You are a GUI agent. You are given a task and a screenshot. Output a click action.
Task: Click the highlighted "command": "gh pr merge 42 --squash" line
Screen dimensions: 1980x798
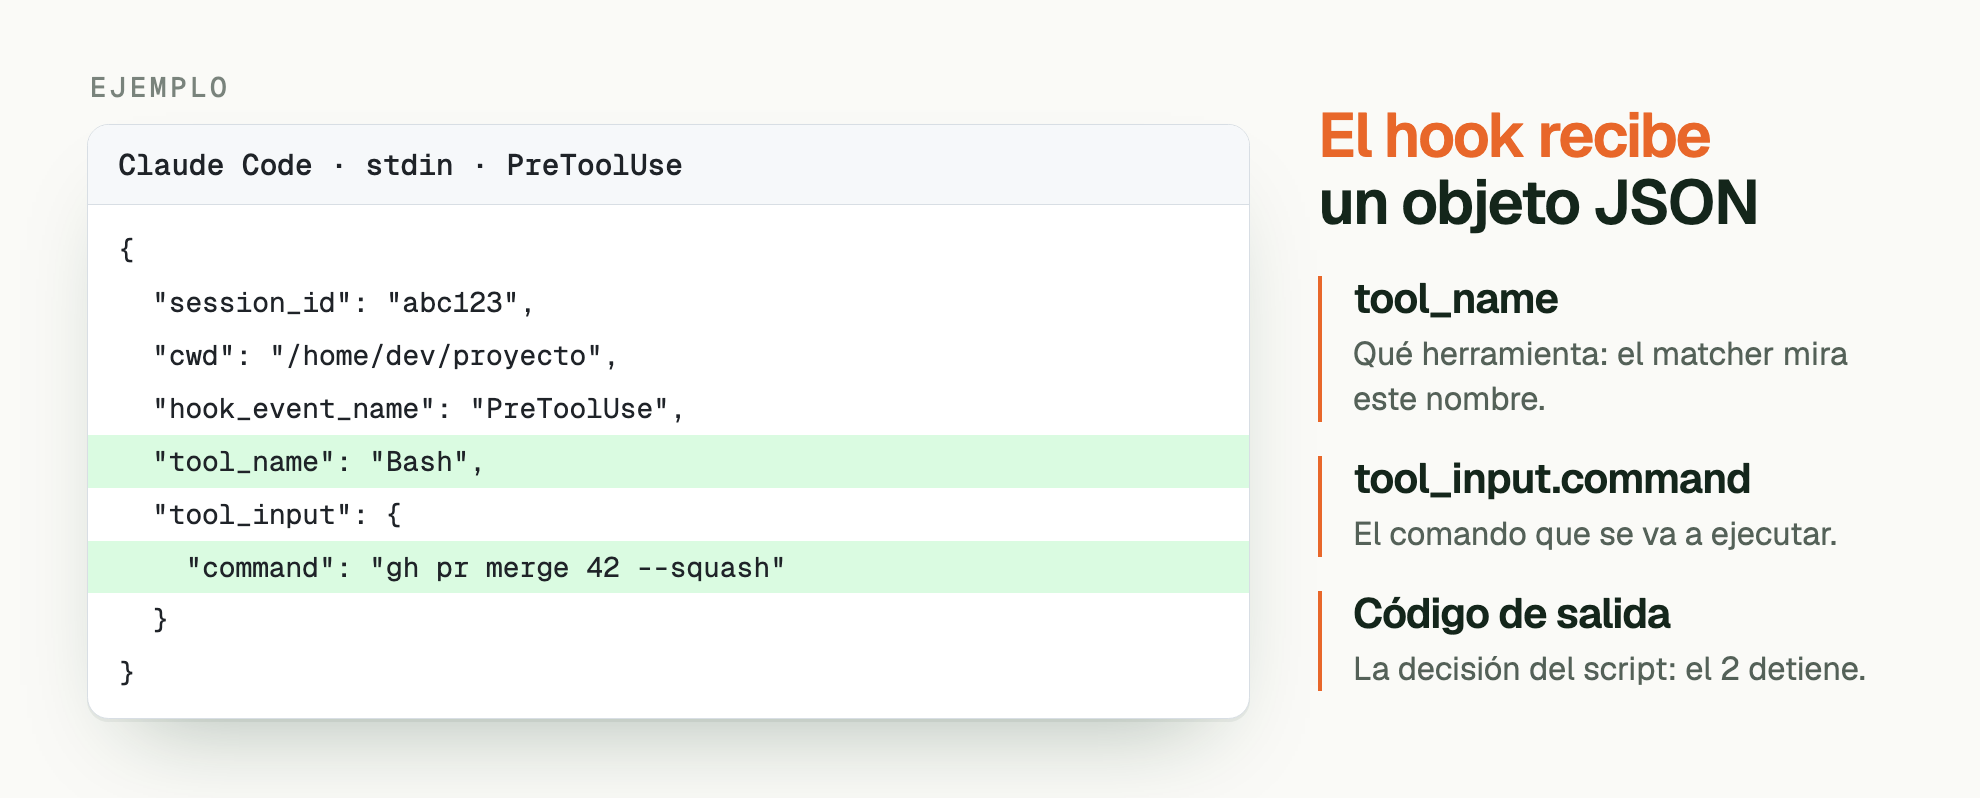[668, 567]
